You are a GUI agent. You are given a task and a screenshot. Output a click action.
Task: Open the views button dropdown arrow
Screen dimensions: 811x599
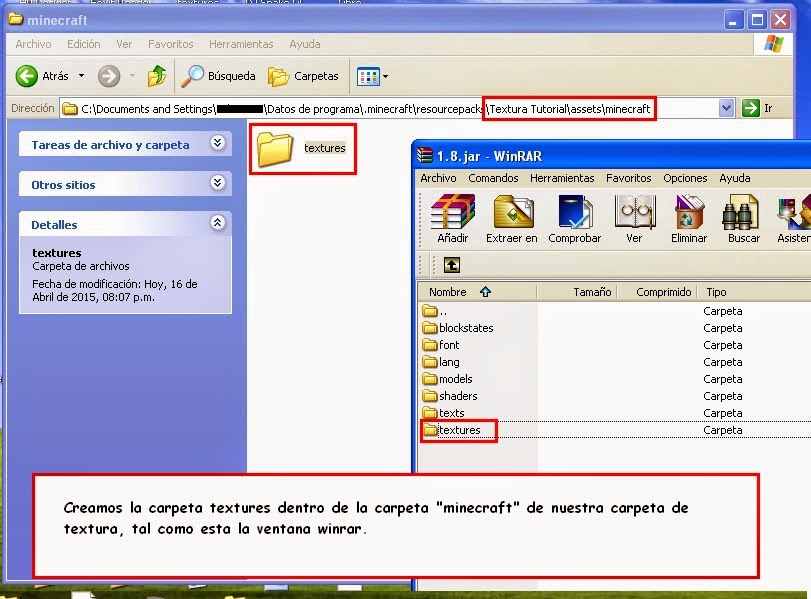(385, 77)
